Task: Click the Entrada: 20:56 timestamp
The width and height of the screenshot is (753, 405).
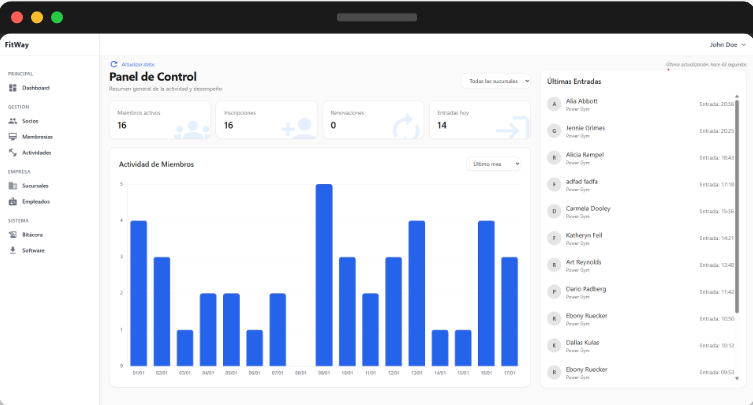Action: pyautogui.click(x=717, y=104)
